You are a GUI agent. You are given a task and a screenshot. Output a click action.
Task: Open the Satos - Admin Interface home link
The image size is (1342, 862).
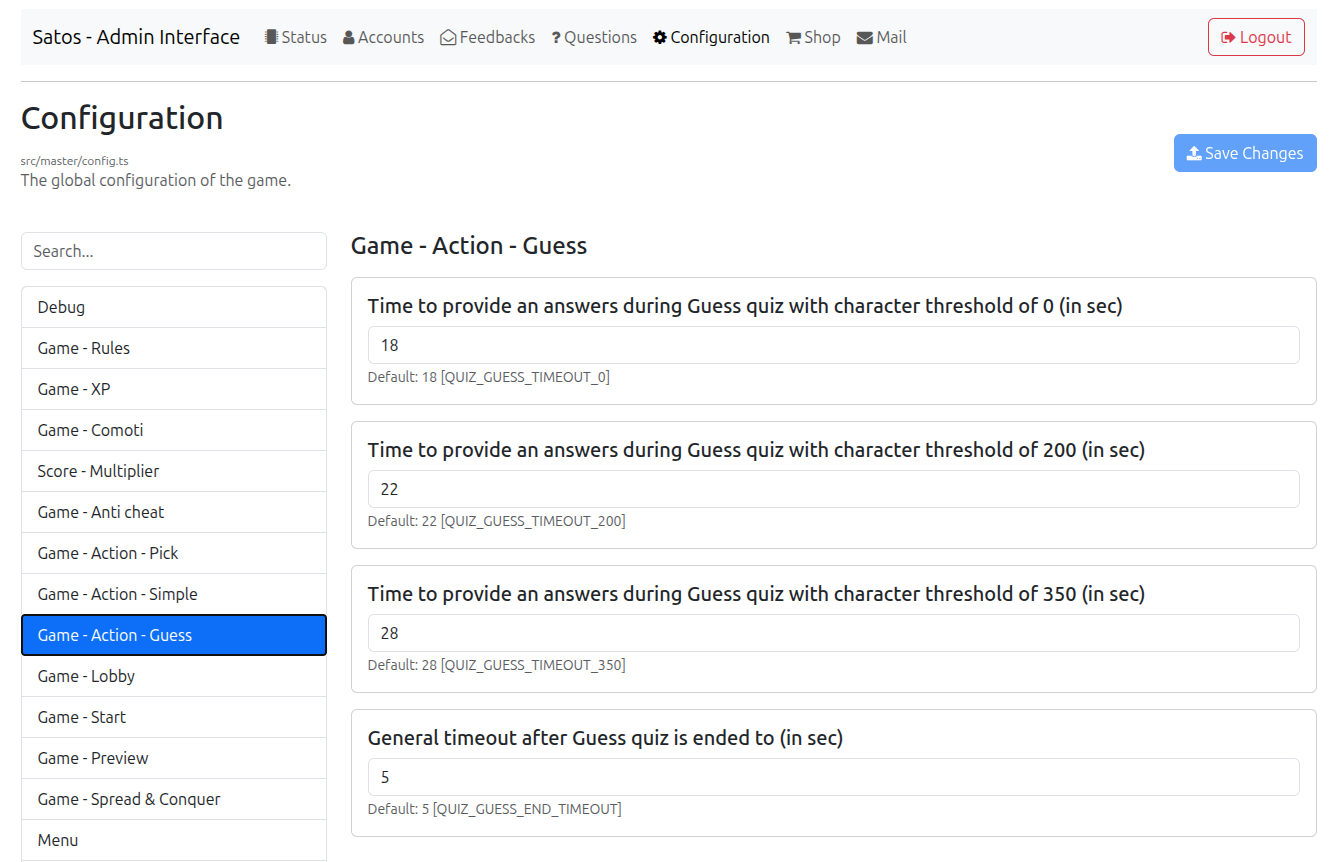(x=136, y=37)
